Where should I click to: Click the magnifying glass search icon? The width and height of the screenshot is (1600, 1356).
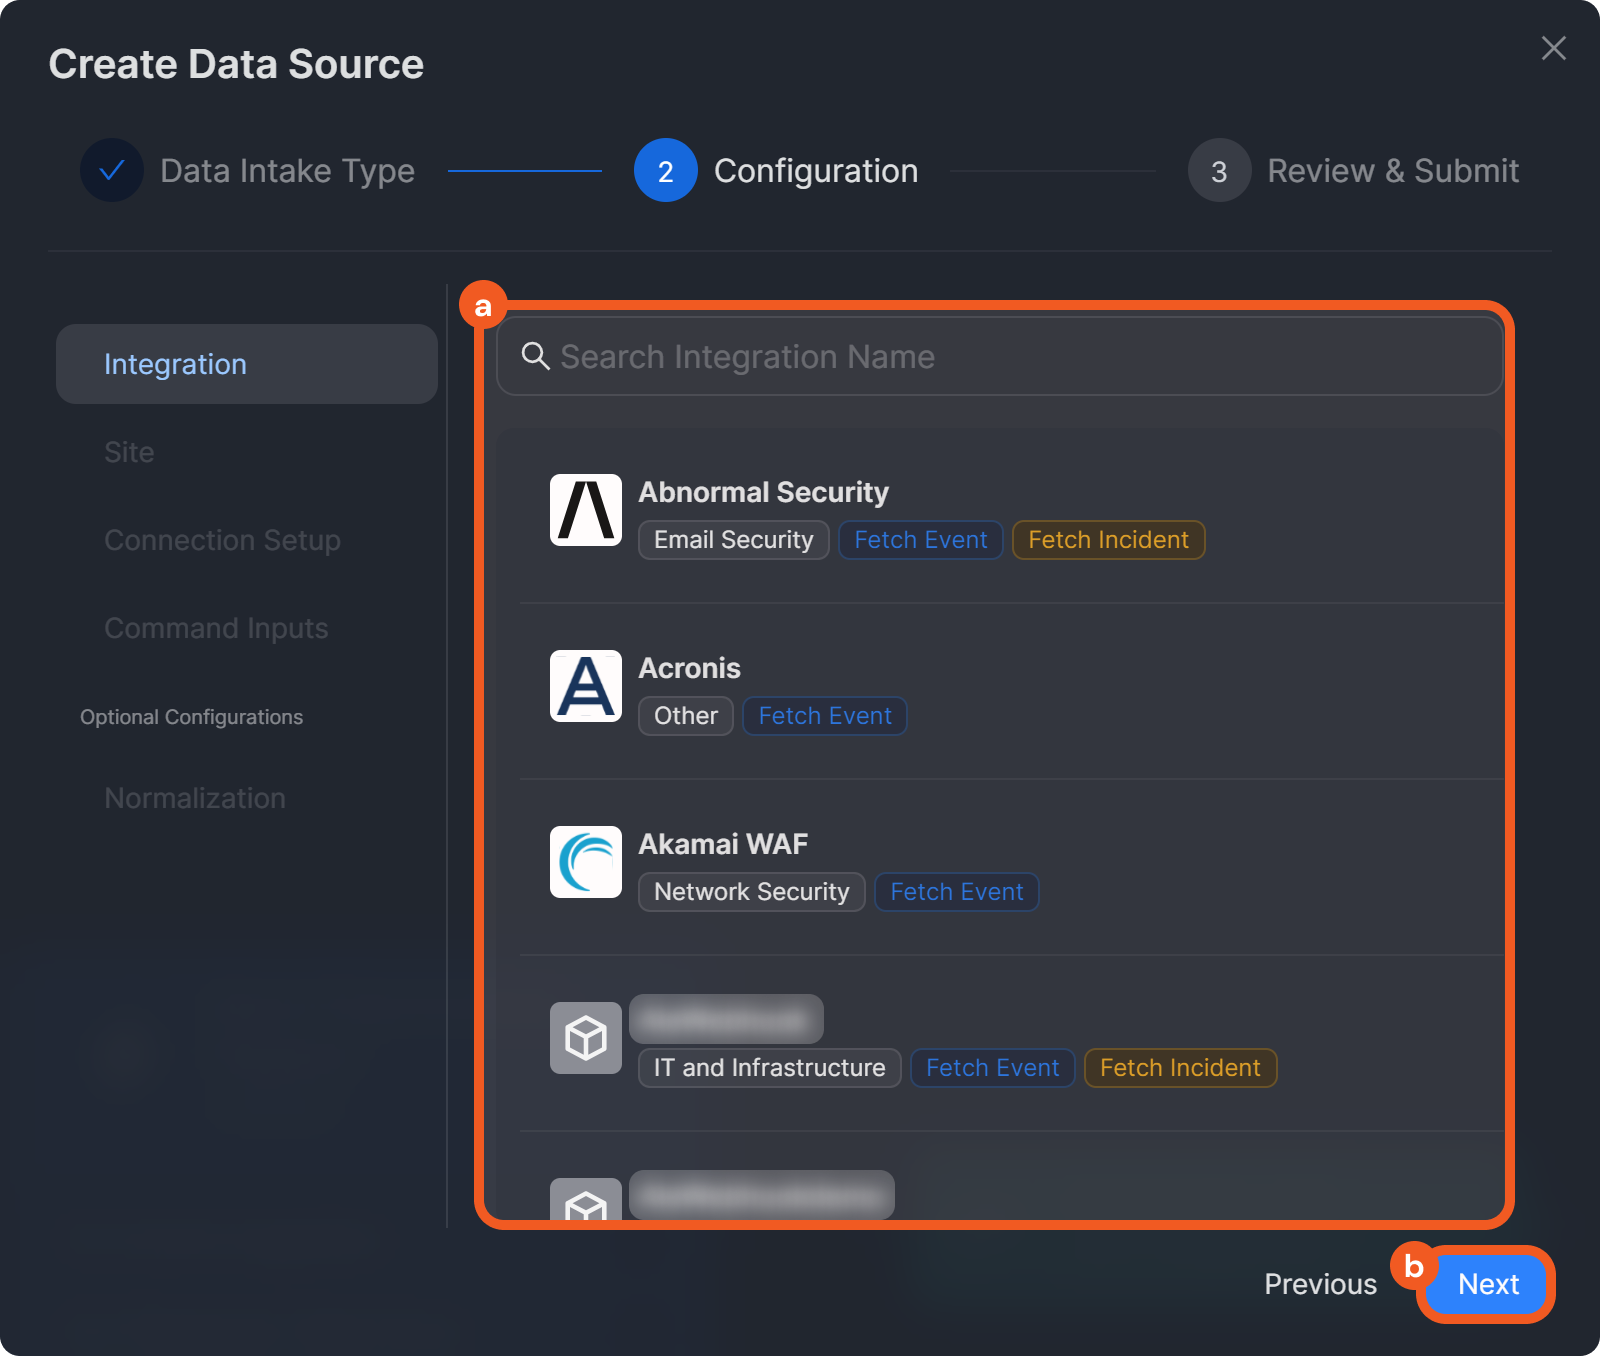click(536, 356)
